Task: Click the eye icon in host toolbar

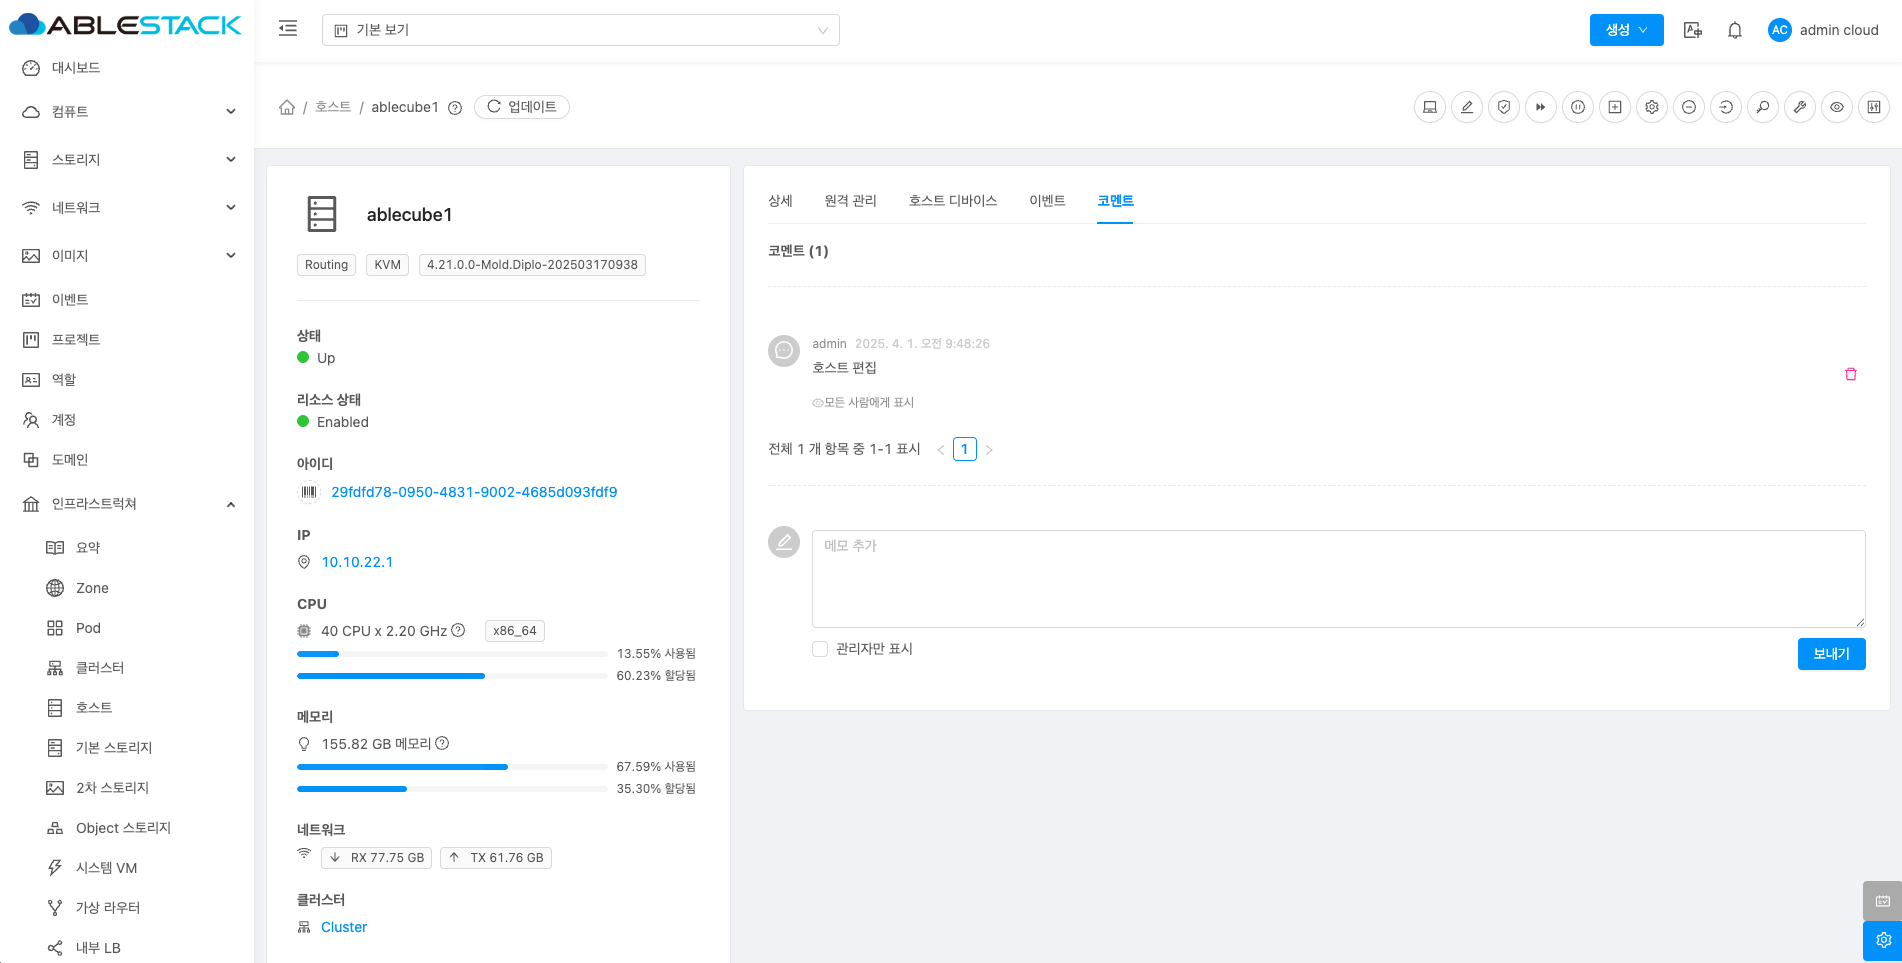Action: 1837,107
